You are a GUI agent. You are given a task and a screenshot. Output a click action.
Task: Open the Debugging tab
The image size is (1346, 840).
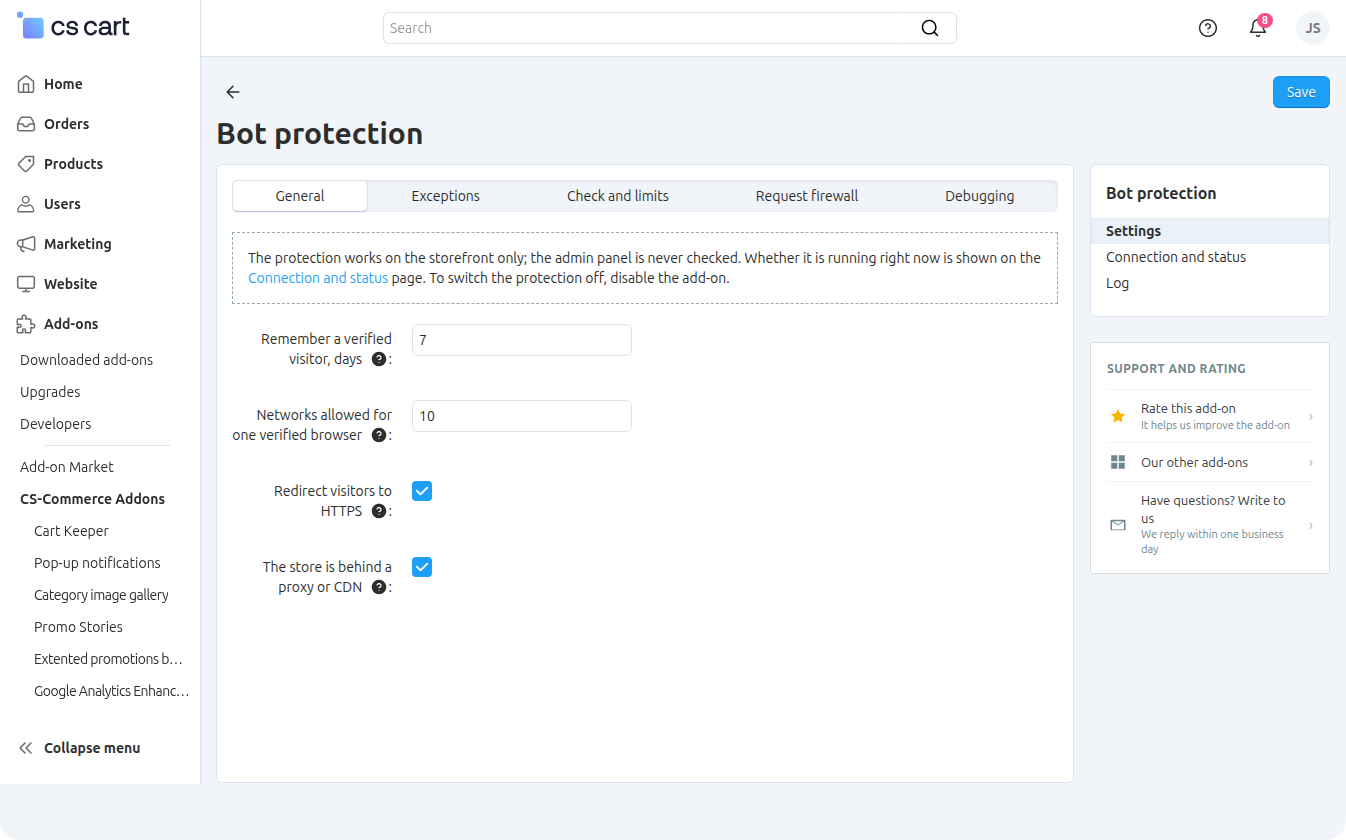[x=980, y=196]
